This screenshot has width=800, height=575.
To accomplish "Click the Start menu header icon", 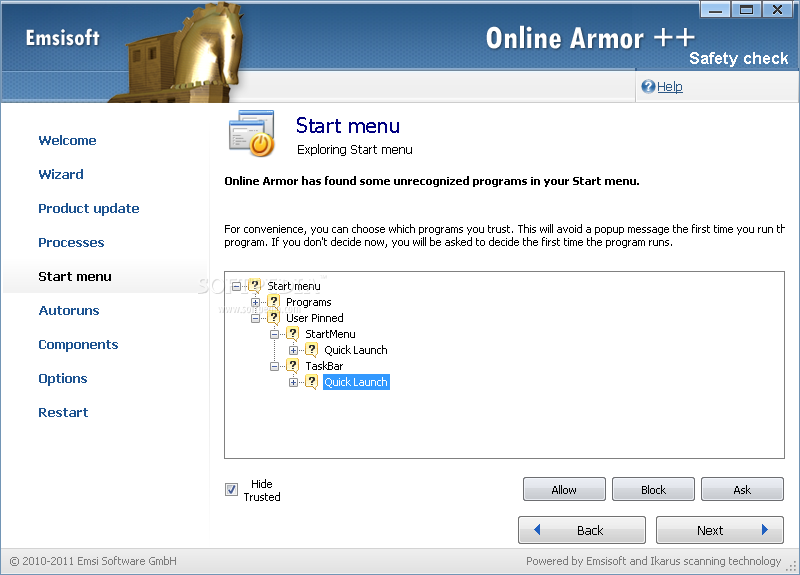I will (252, 133).
